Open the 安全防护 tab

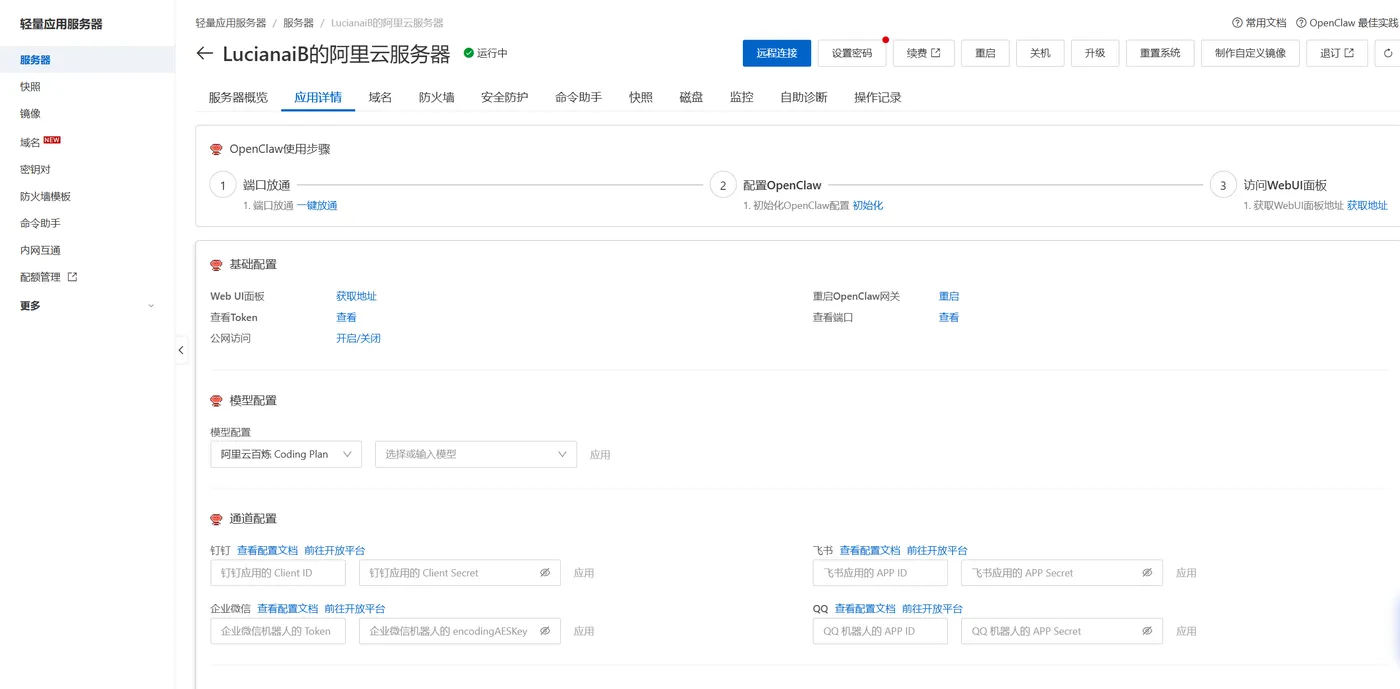point(505,97)
